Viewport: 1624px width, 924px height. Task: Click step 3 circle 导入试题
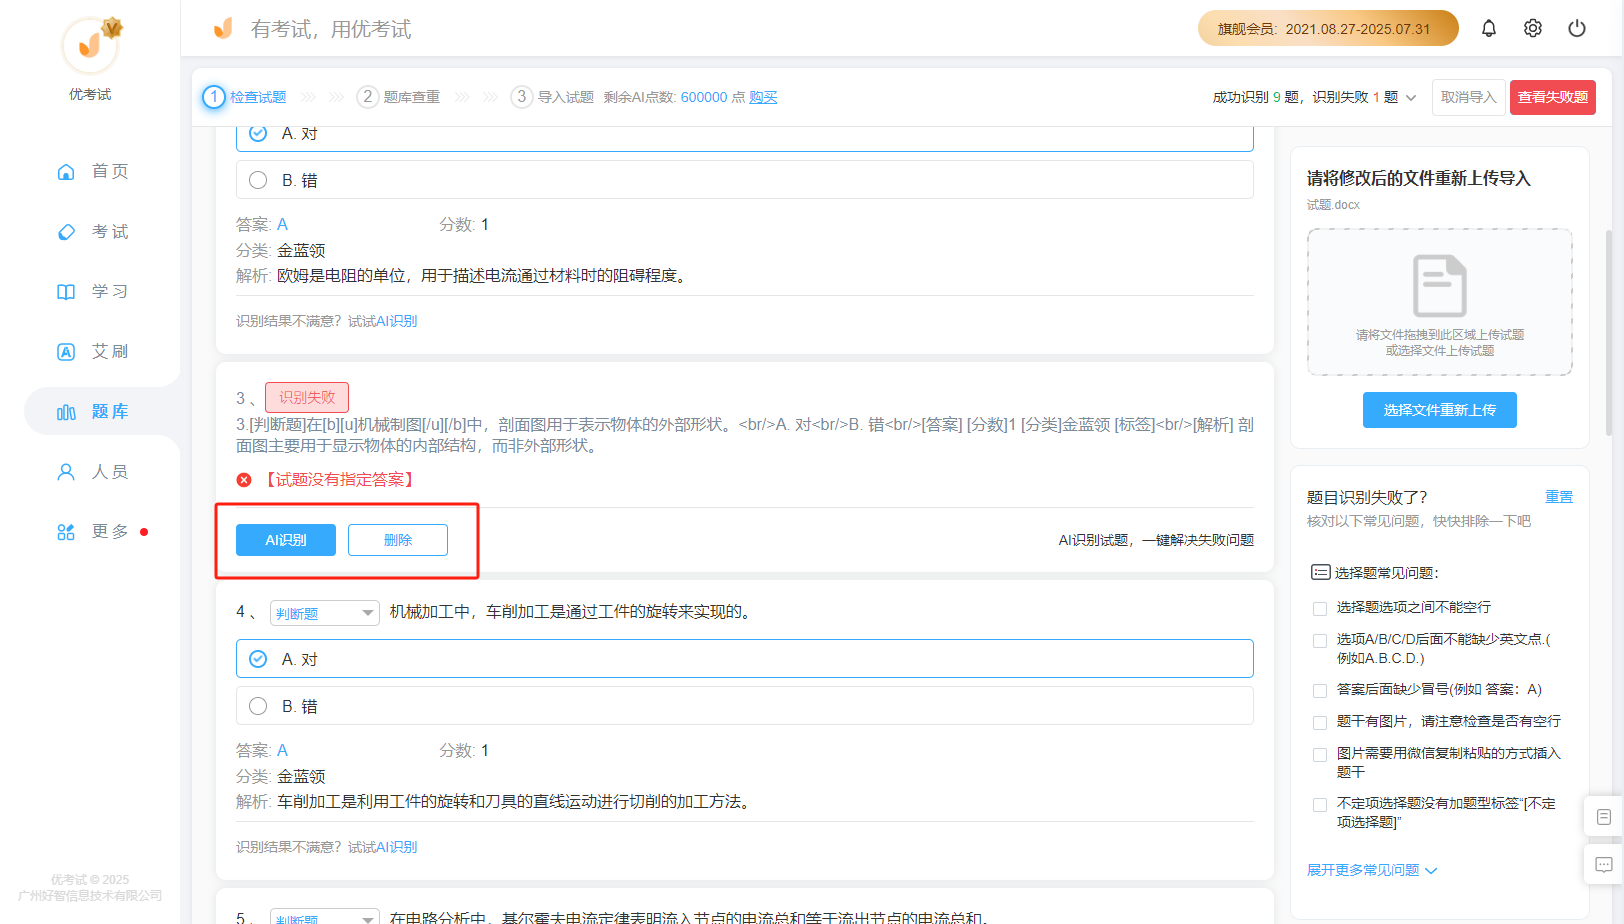click(x=521, y=97)
